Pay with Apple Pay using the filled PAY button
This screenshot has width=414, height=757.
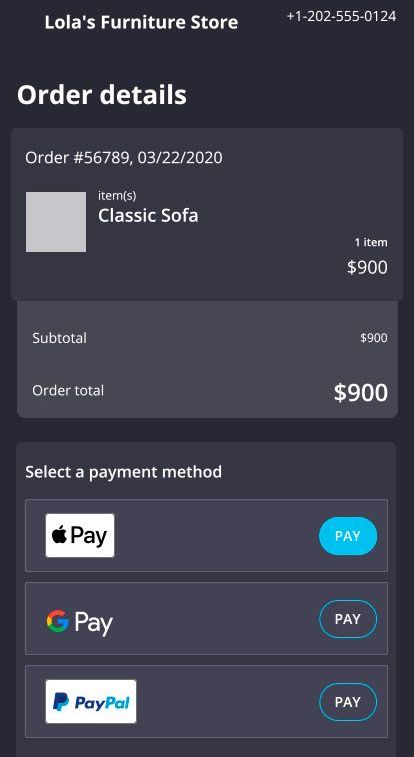tap(348, 536)
